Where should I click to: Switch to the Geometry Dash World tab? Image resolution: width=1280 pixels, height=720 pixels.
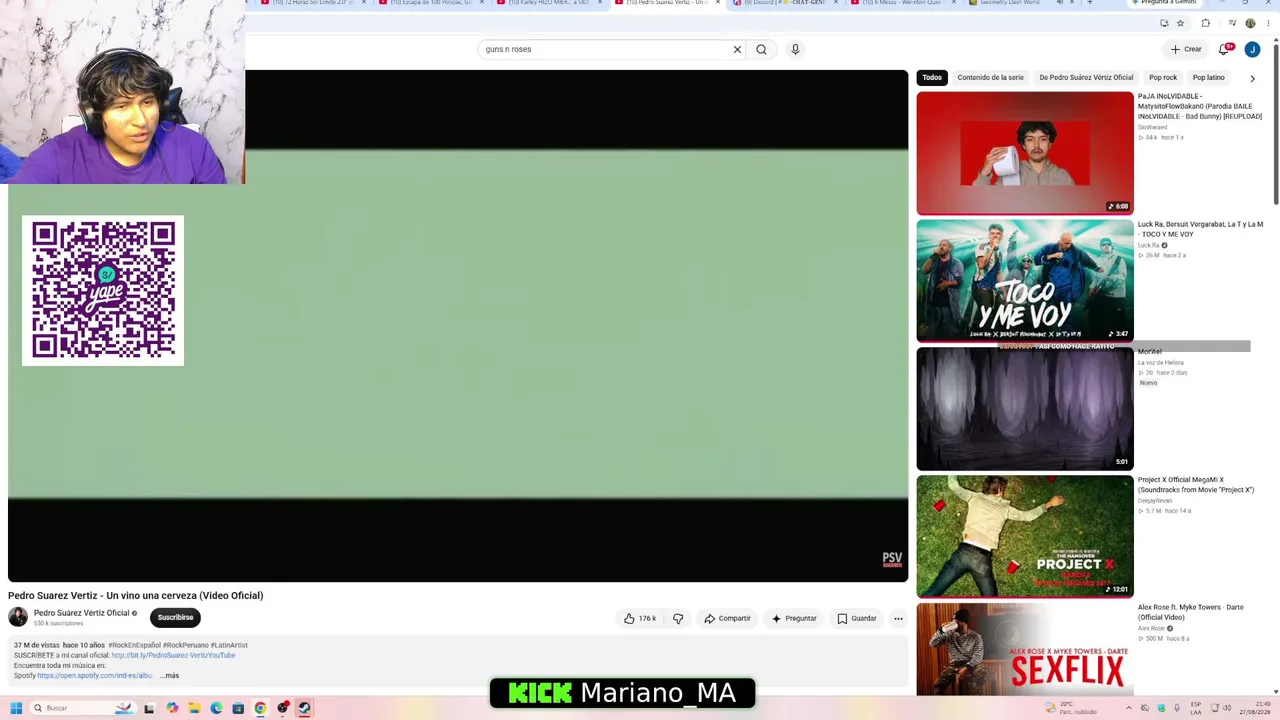coord(1023,3)
